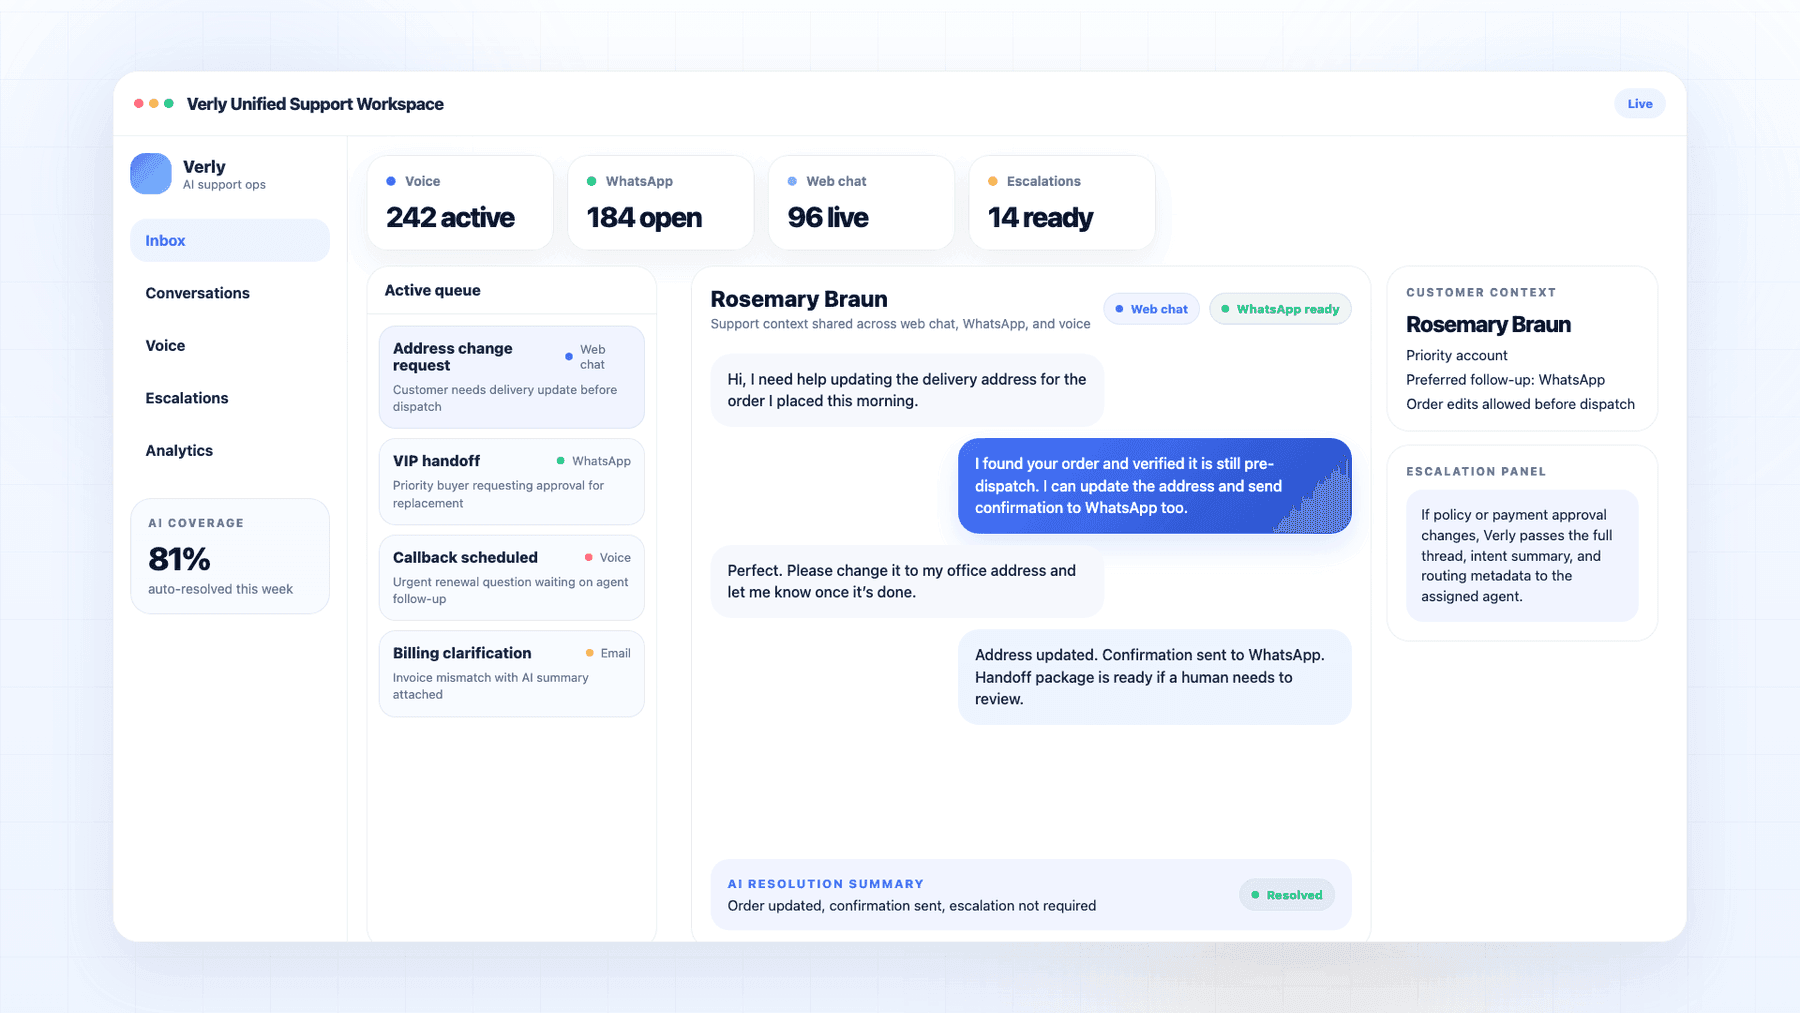Click the 81% AI coverage progress figure
1800x1013 pixels.
[x=178, y=558]
